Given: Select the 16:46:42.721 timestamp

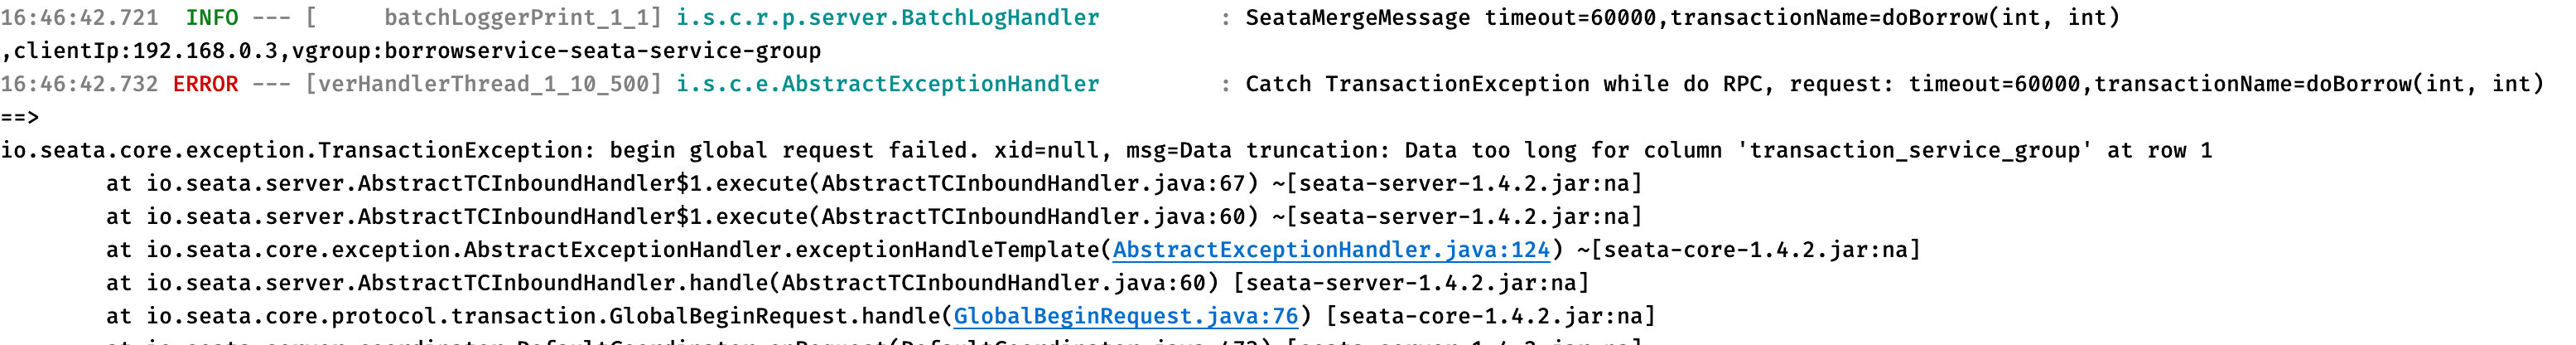Looking at the screenshot, I should click(x=80, y=18).
